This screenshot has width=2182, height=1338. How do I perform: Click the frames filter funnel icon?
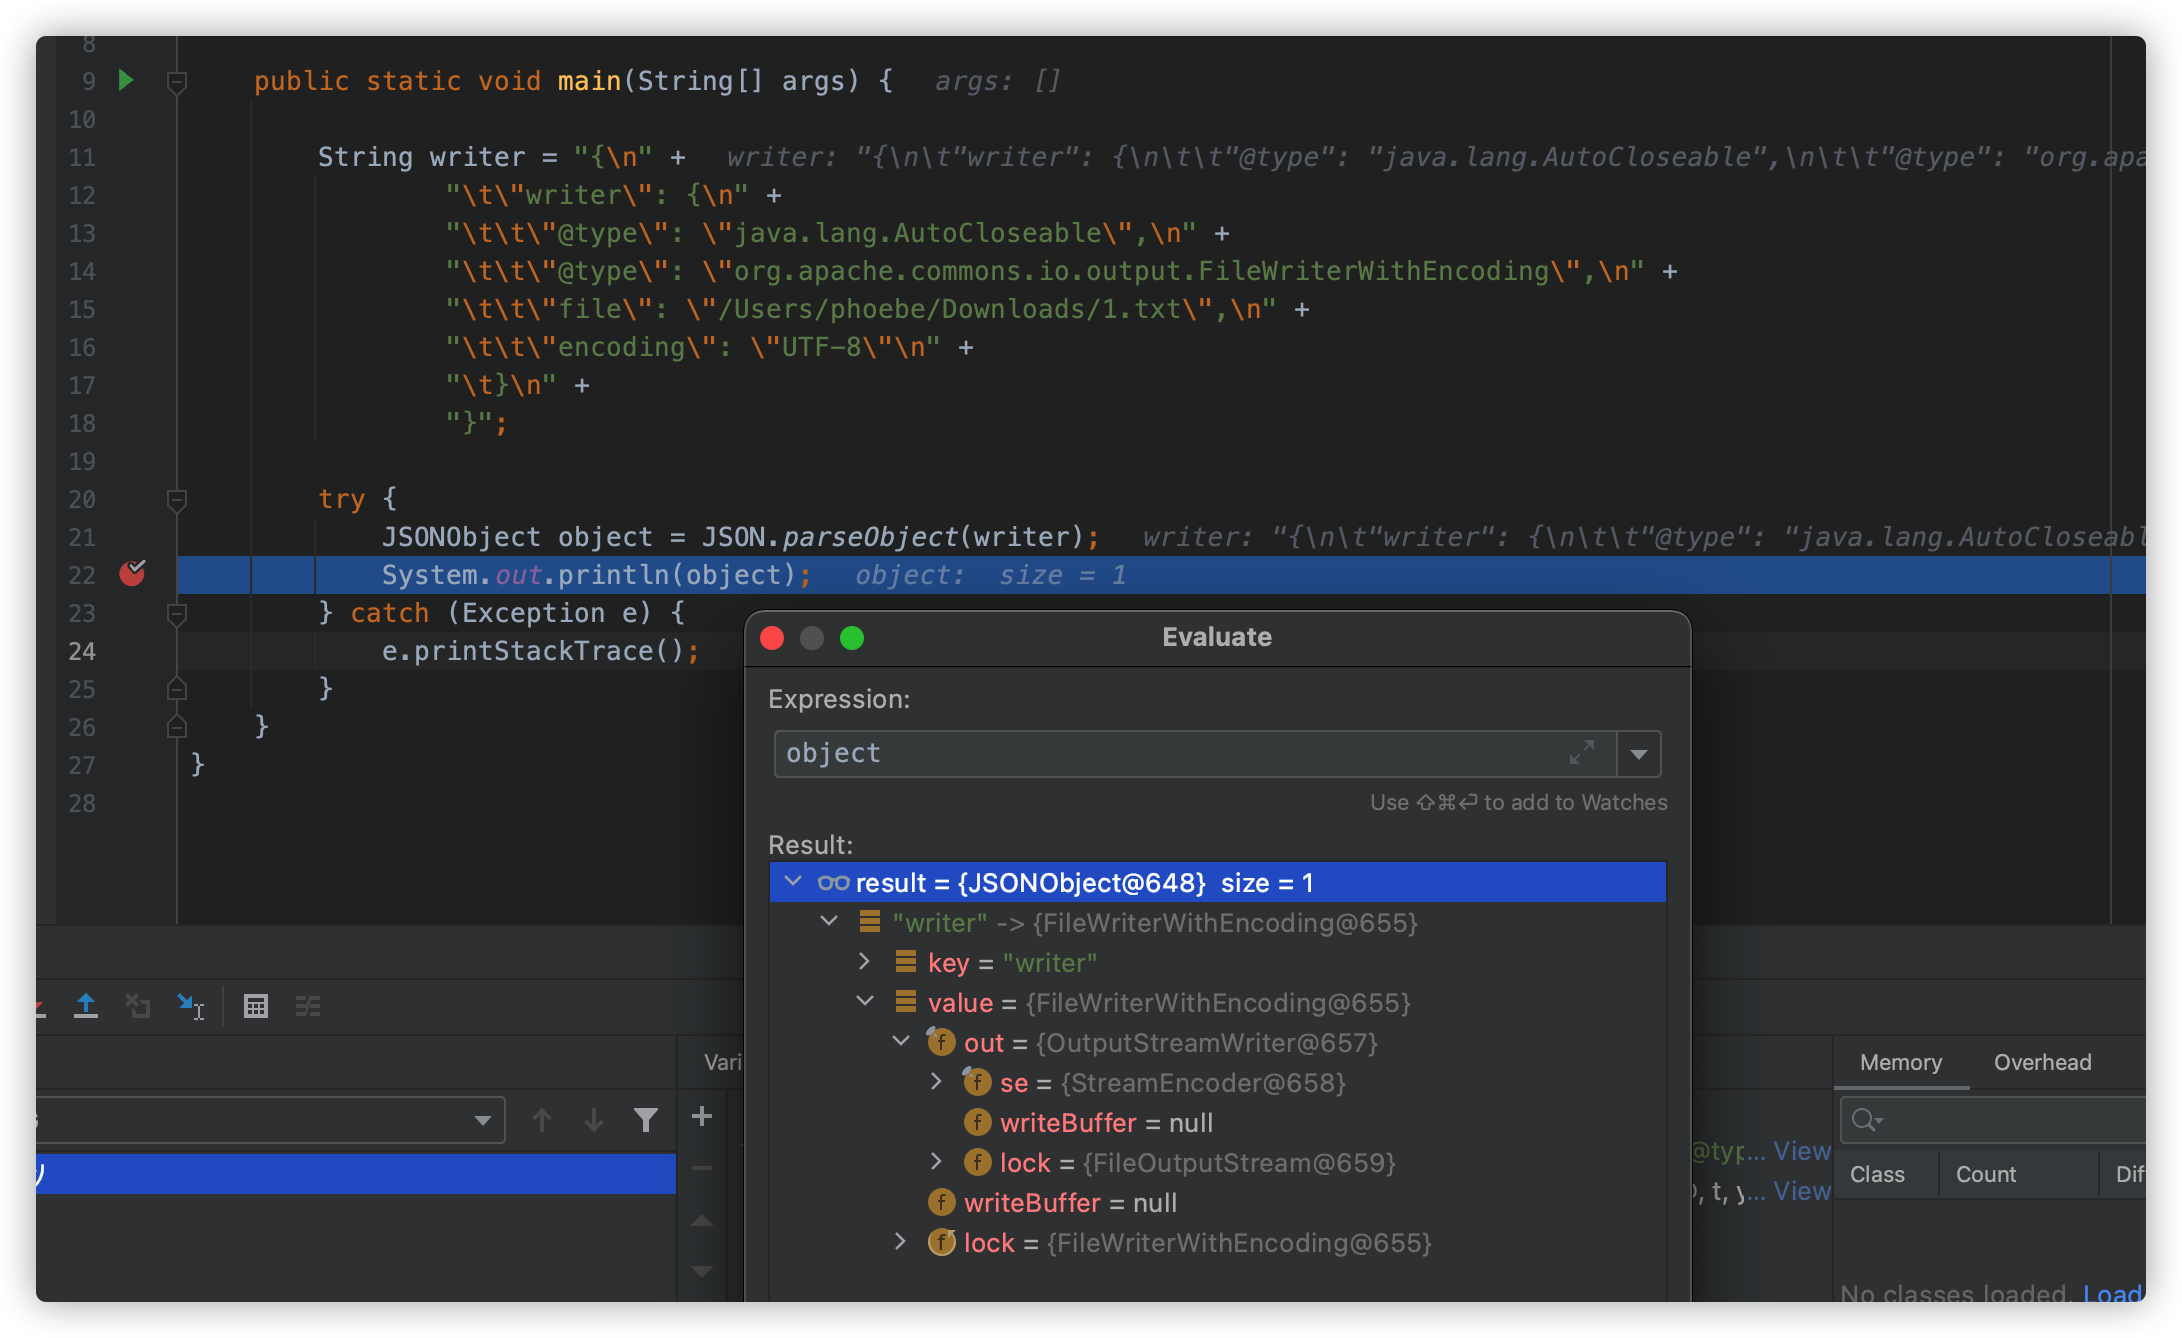click(x=646, y=1120)
